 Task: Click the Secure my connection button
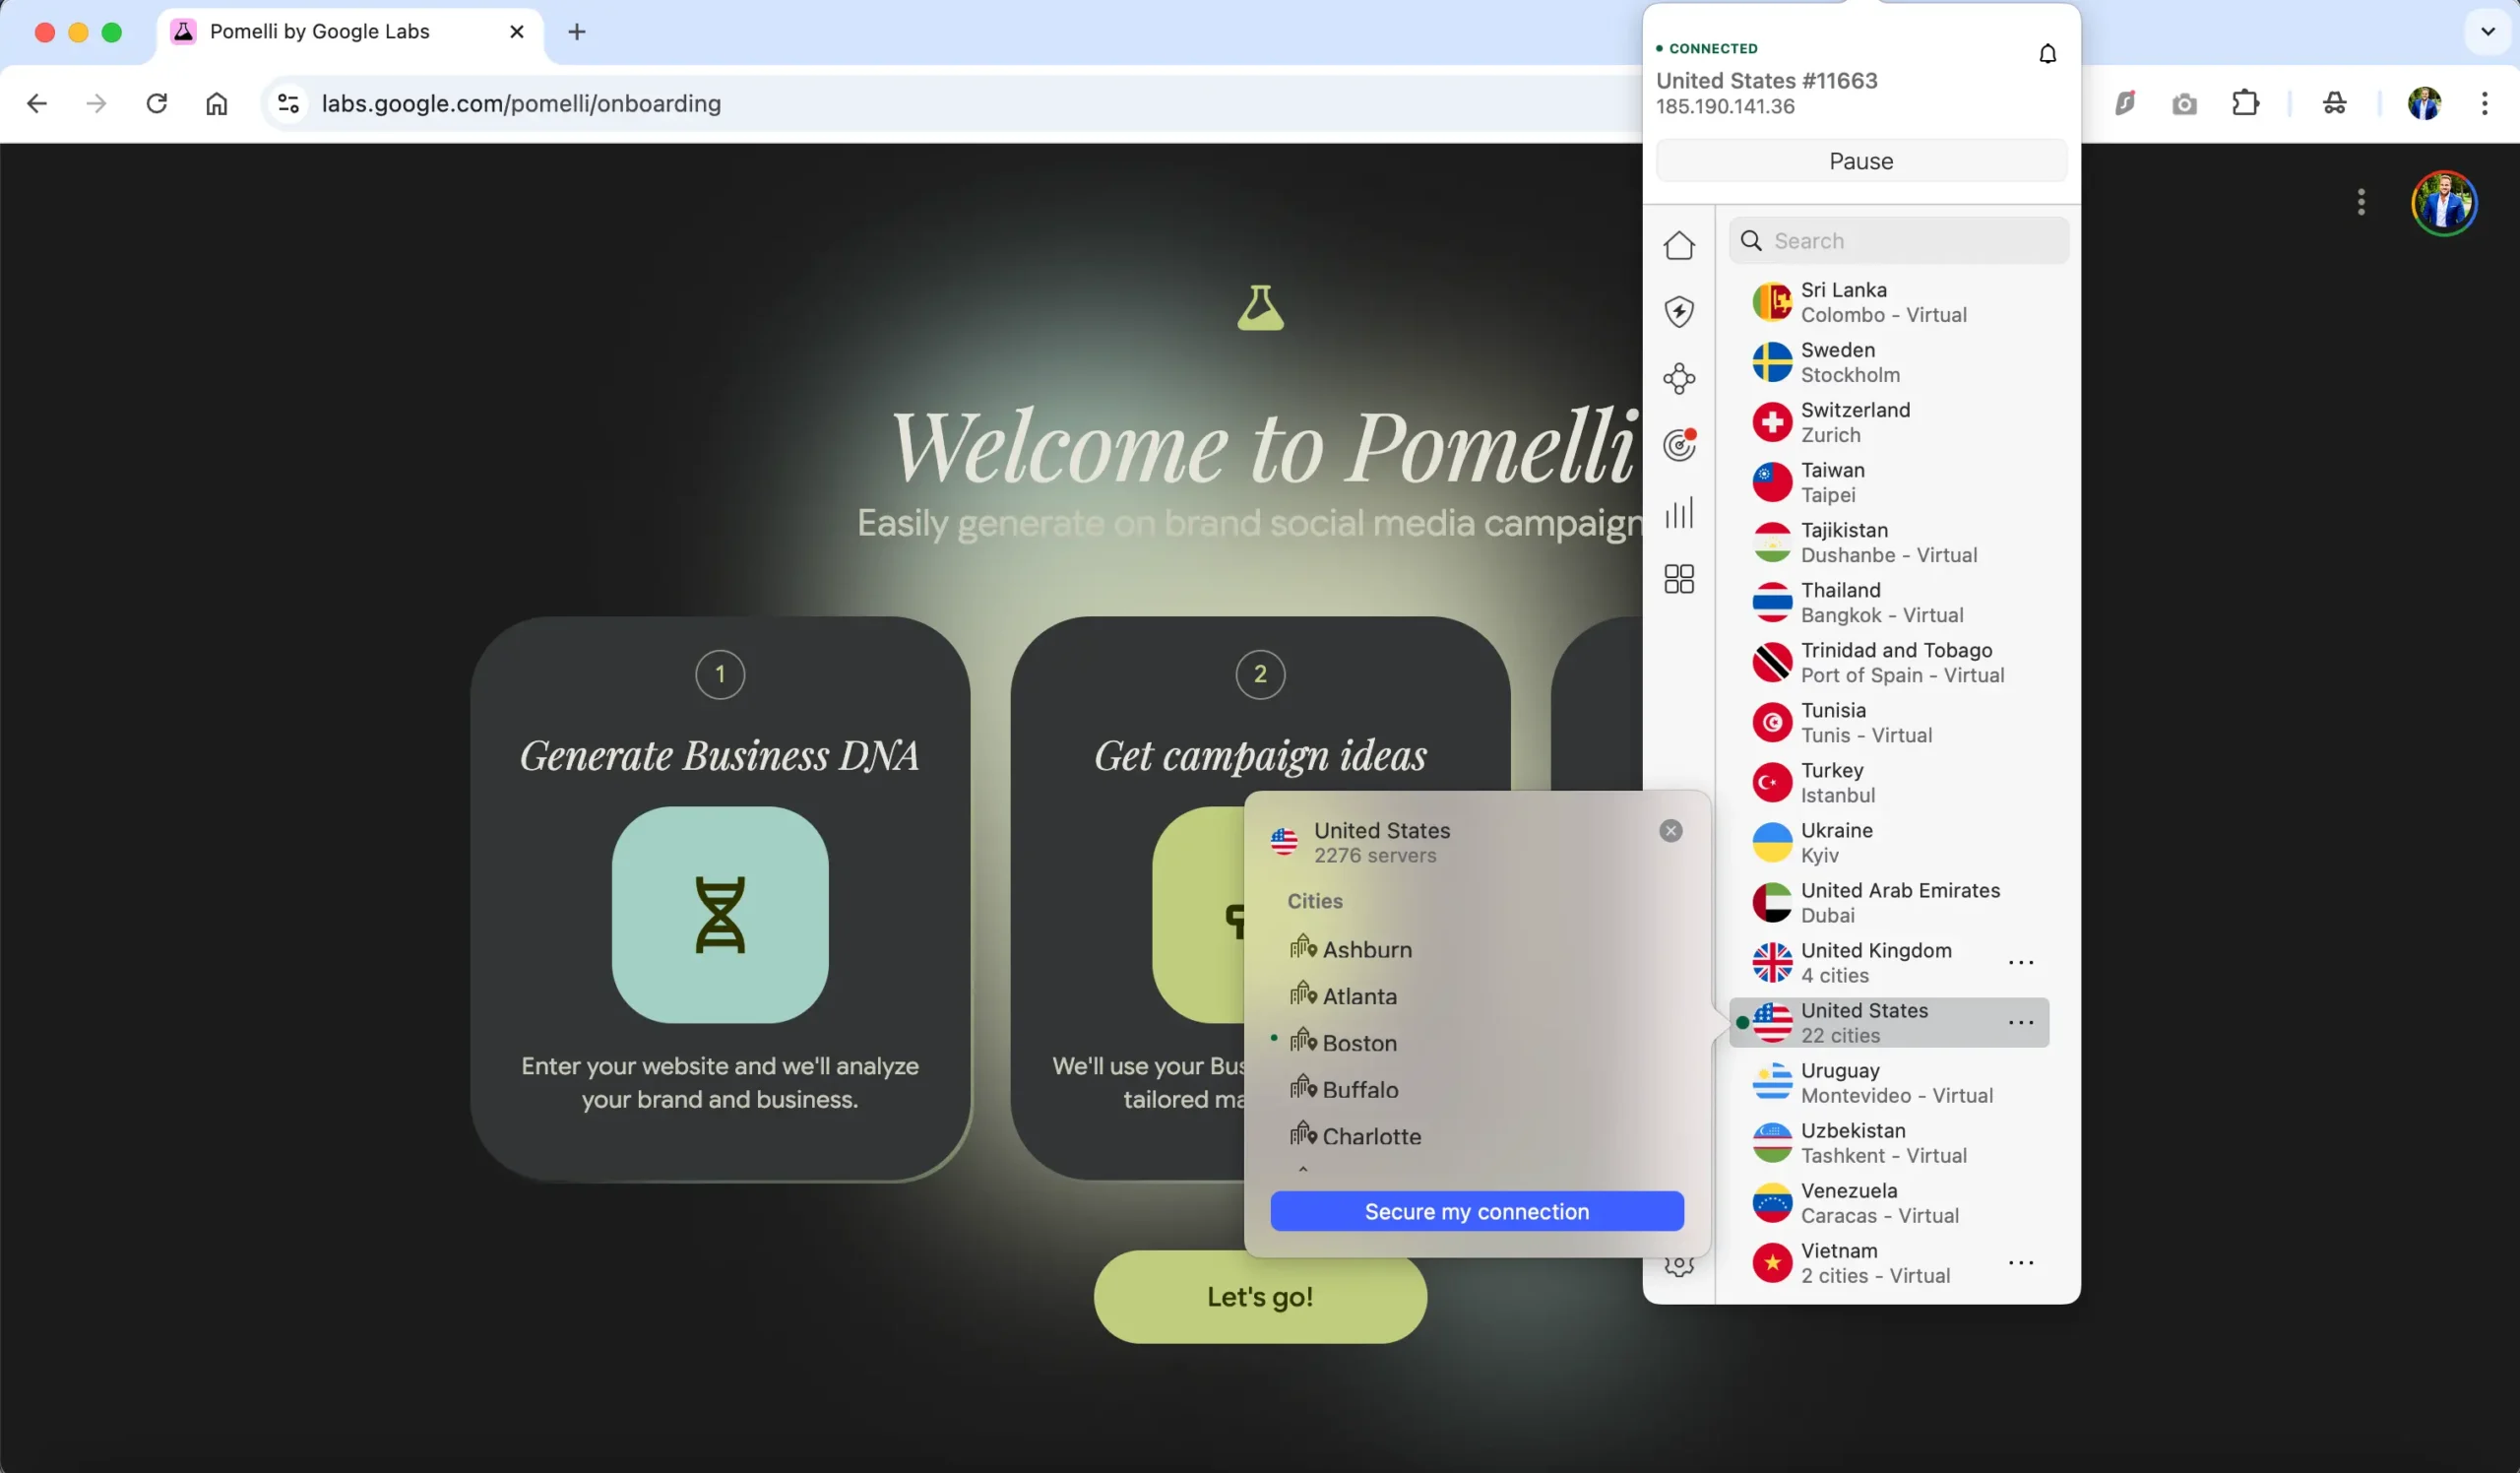tap(1476, 1211)
